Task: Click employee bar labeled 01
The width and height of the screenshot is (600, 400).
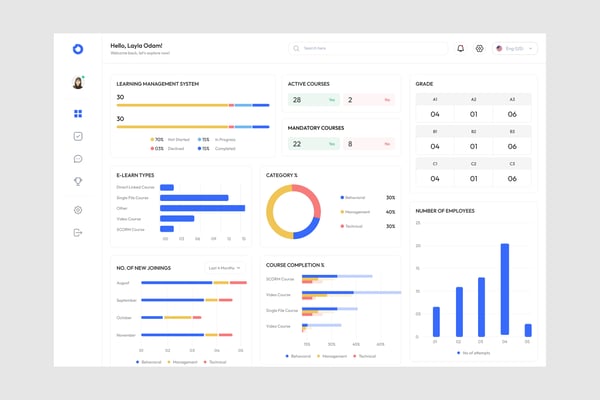Action: tap(436, 322)
